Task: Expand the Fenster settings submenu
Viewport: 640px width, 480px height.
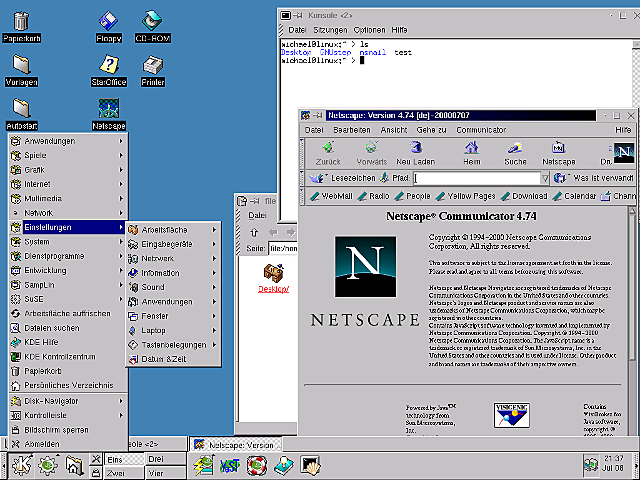Action: pos(173,316)
